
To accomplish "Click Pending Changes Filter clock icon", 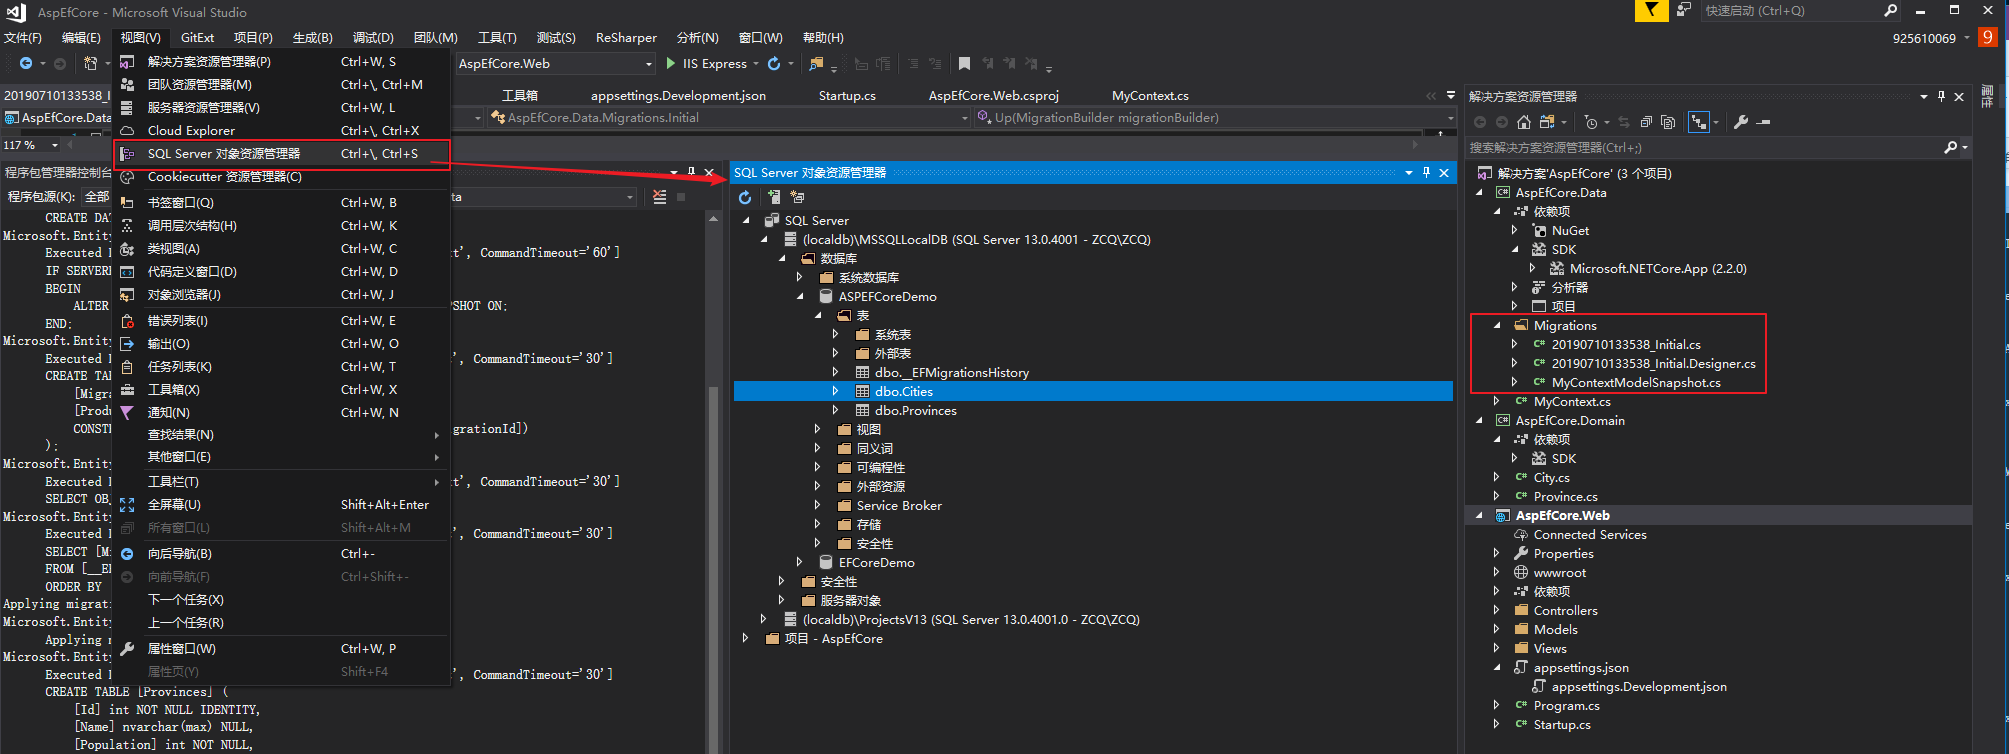I will pyautogui.click(x=1591, y=122).
